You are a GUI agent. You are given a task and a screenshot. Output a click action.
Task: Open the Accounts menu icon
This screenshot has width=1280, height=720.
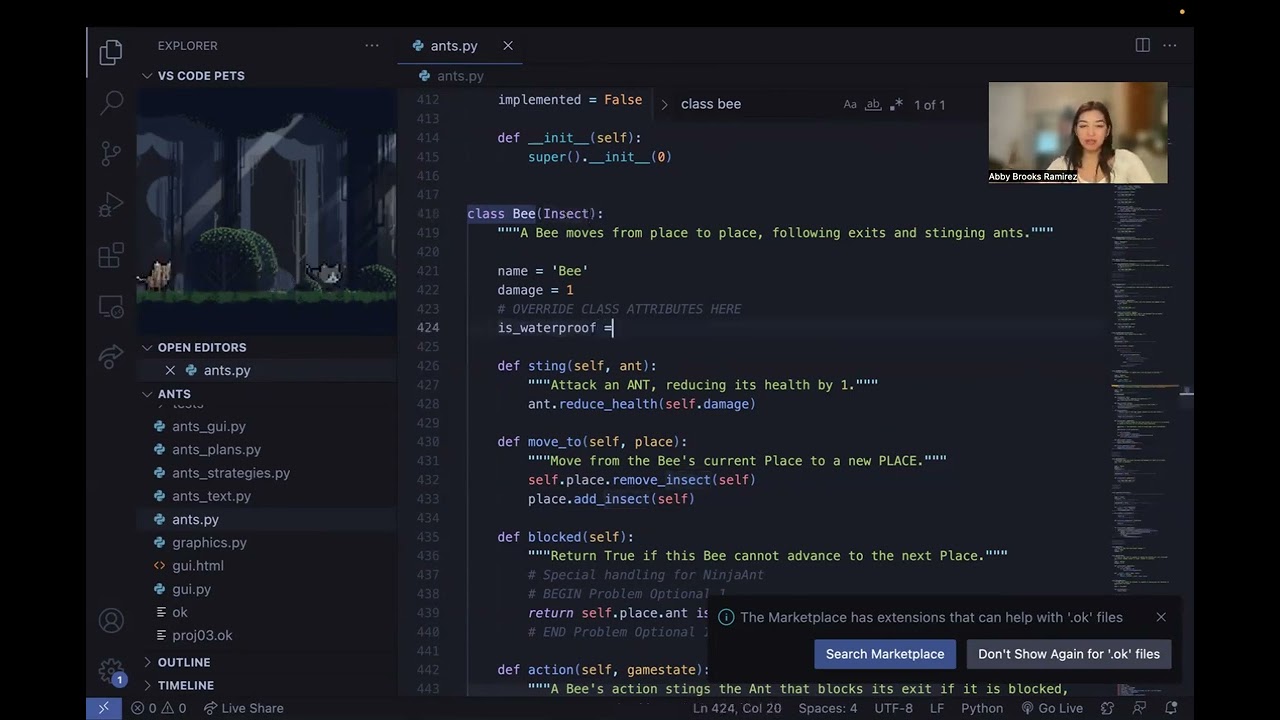point(111,621)
